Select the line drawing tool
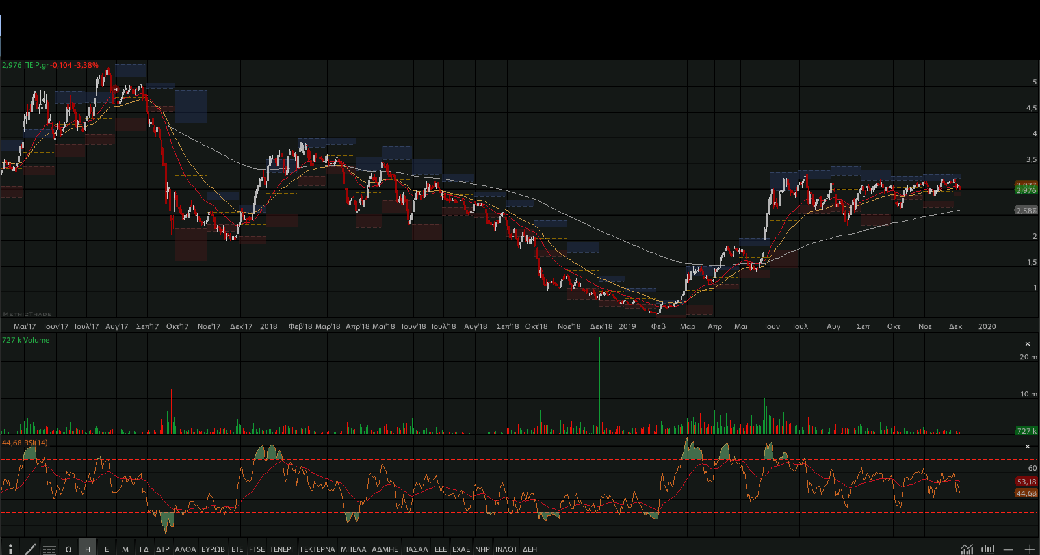 pos(29,548)
